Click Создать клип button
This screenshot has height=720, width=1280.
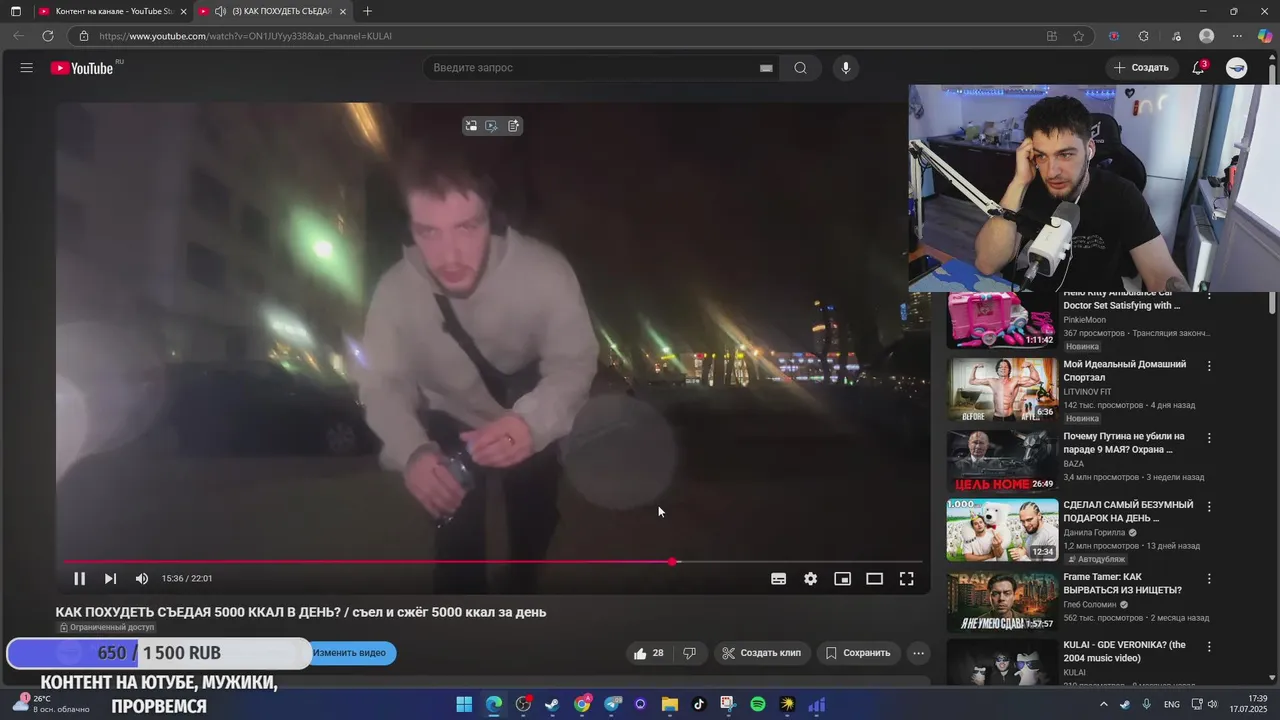[x=761, y=653]
